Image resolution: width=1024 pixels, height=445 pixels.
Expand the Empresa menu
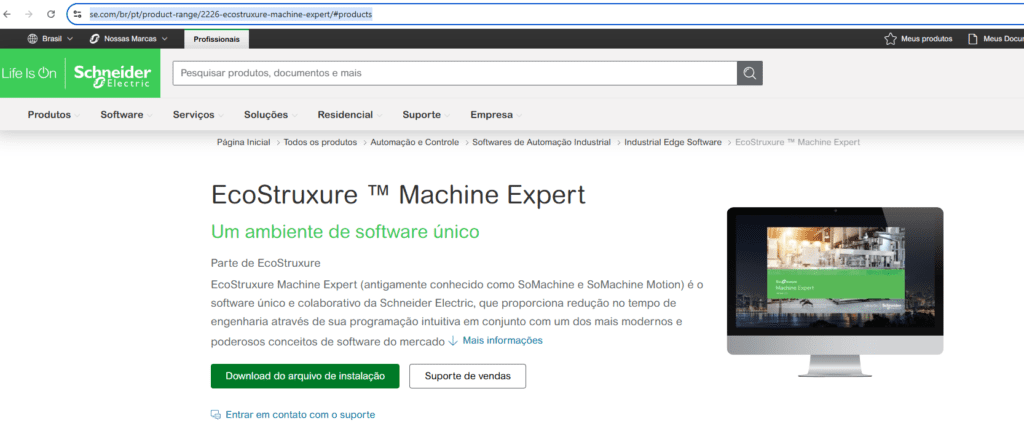pos(496,115)
